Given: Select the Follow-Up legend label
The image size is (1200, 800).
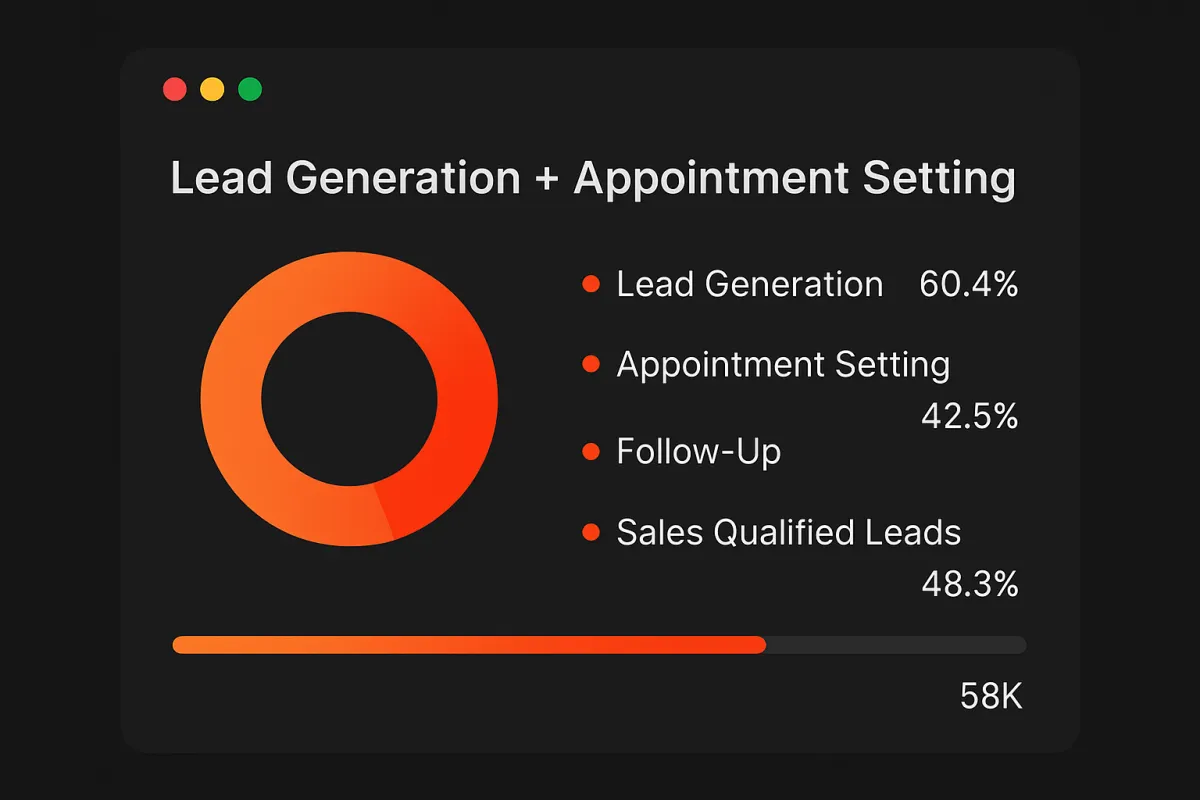Looking at the screenshot, I should click(698, 452).
